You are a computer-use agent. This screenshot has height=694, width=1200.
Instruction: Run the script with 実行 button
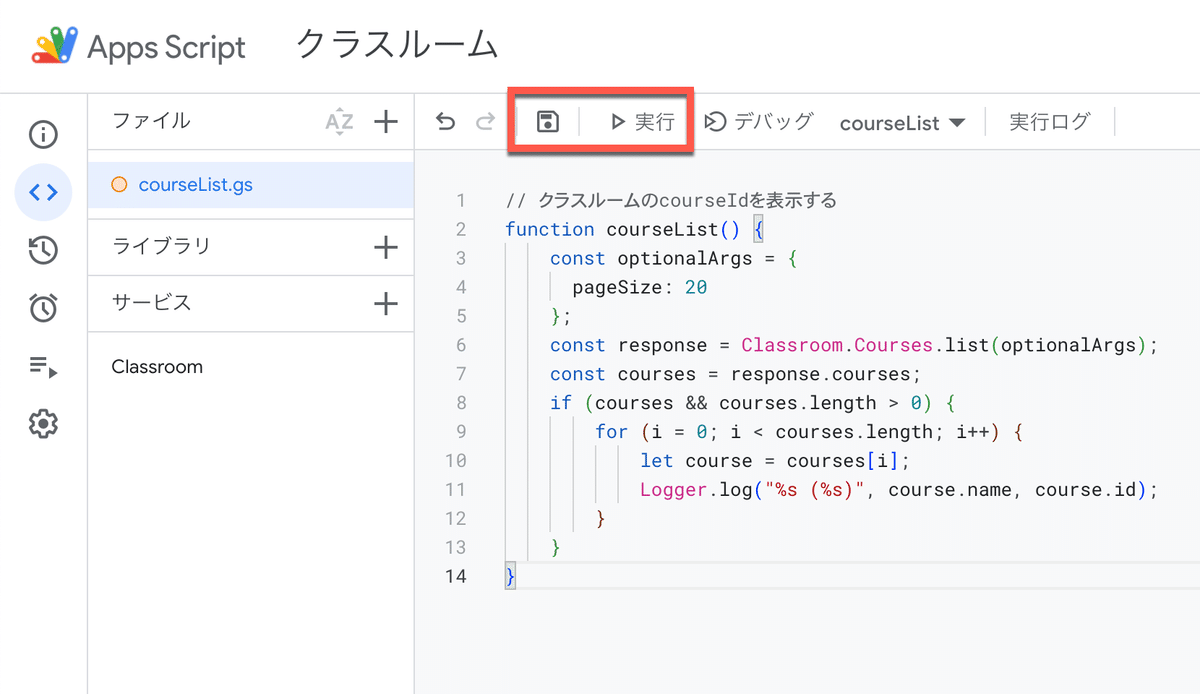pyautogui.click(x=641, y=122)
